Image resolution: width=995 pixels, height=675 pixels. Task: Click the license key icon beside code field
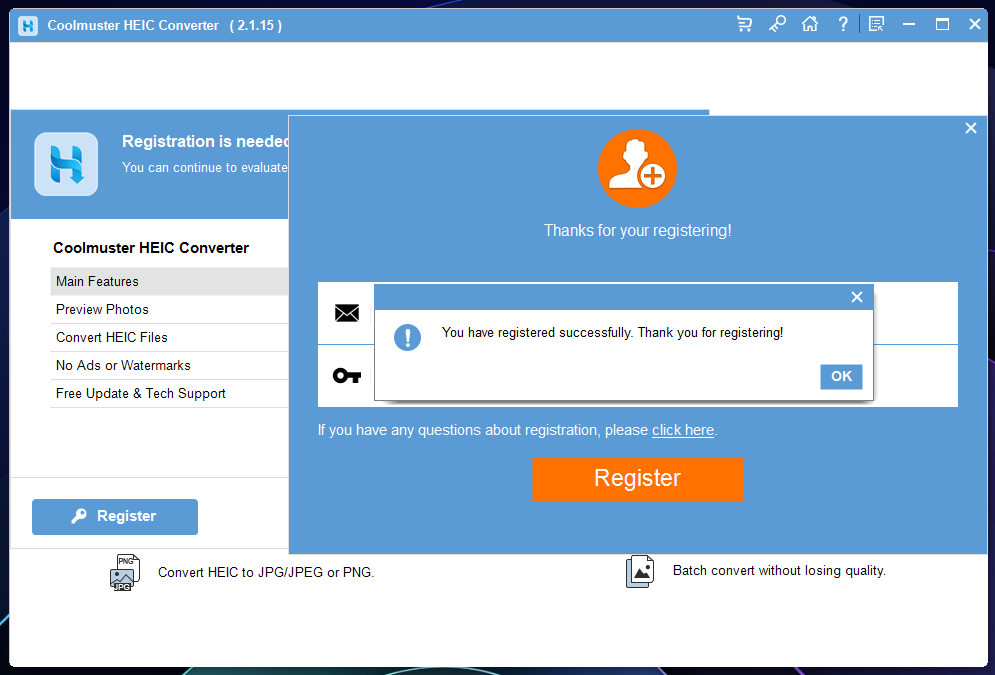346,376
